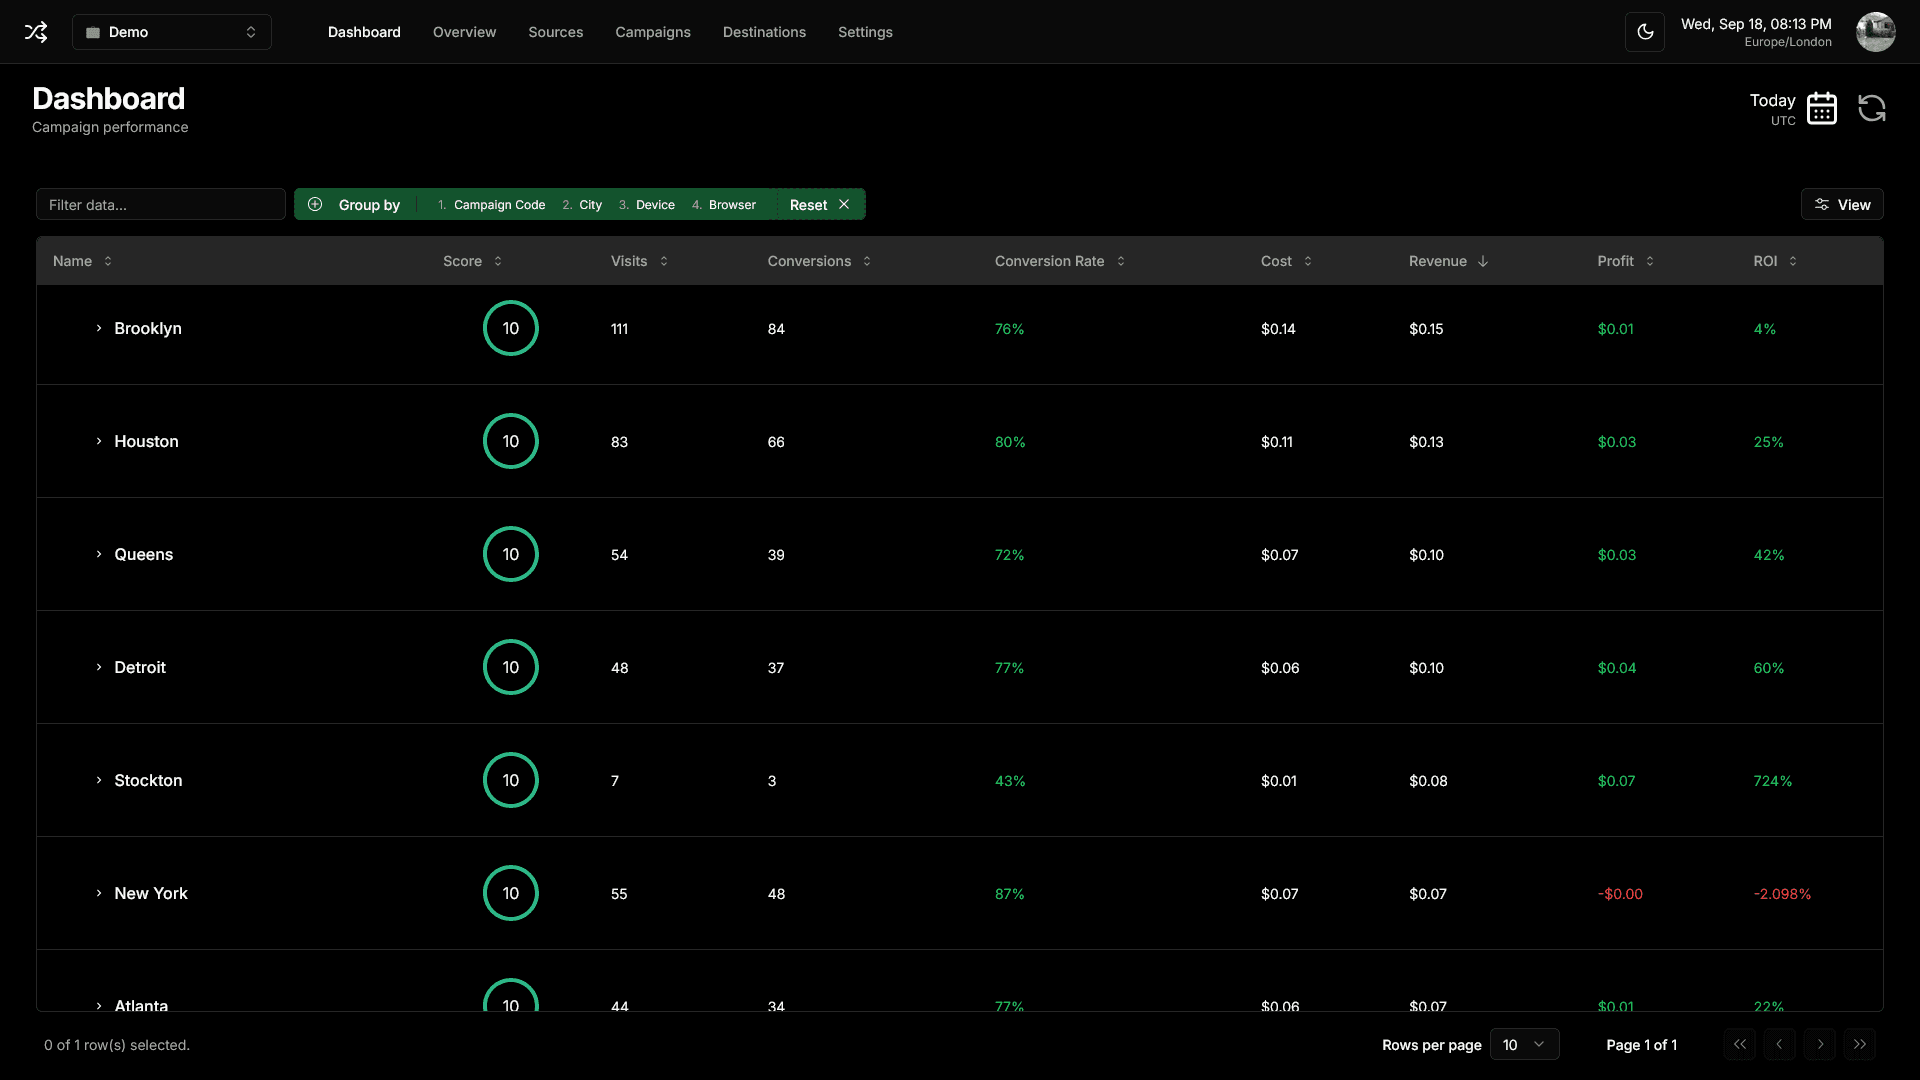Jump to last page with double-chevron icon
The width and height of the screenshot is (1920, 1080).
[1860, 1044]
